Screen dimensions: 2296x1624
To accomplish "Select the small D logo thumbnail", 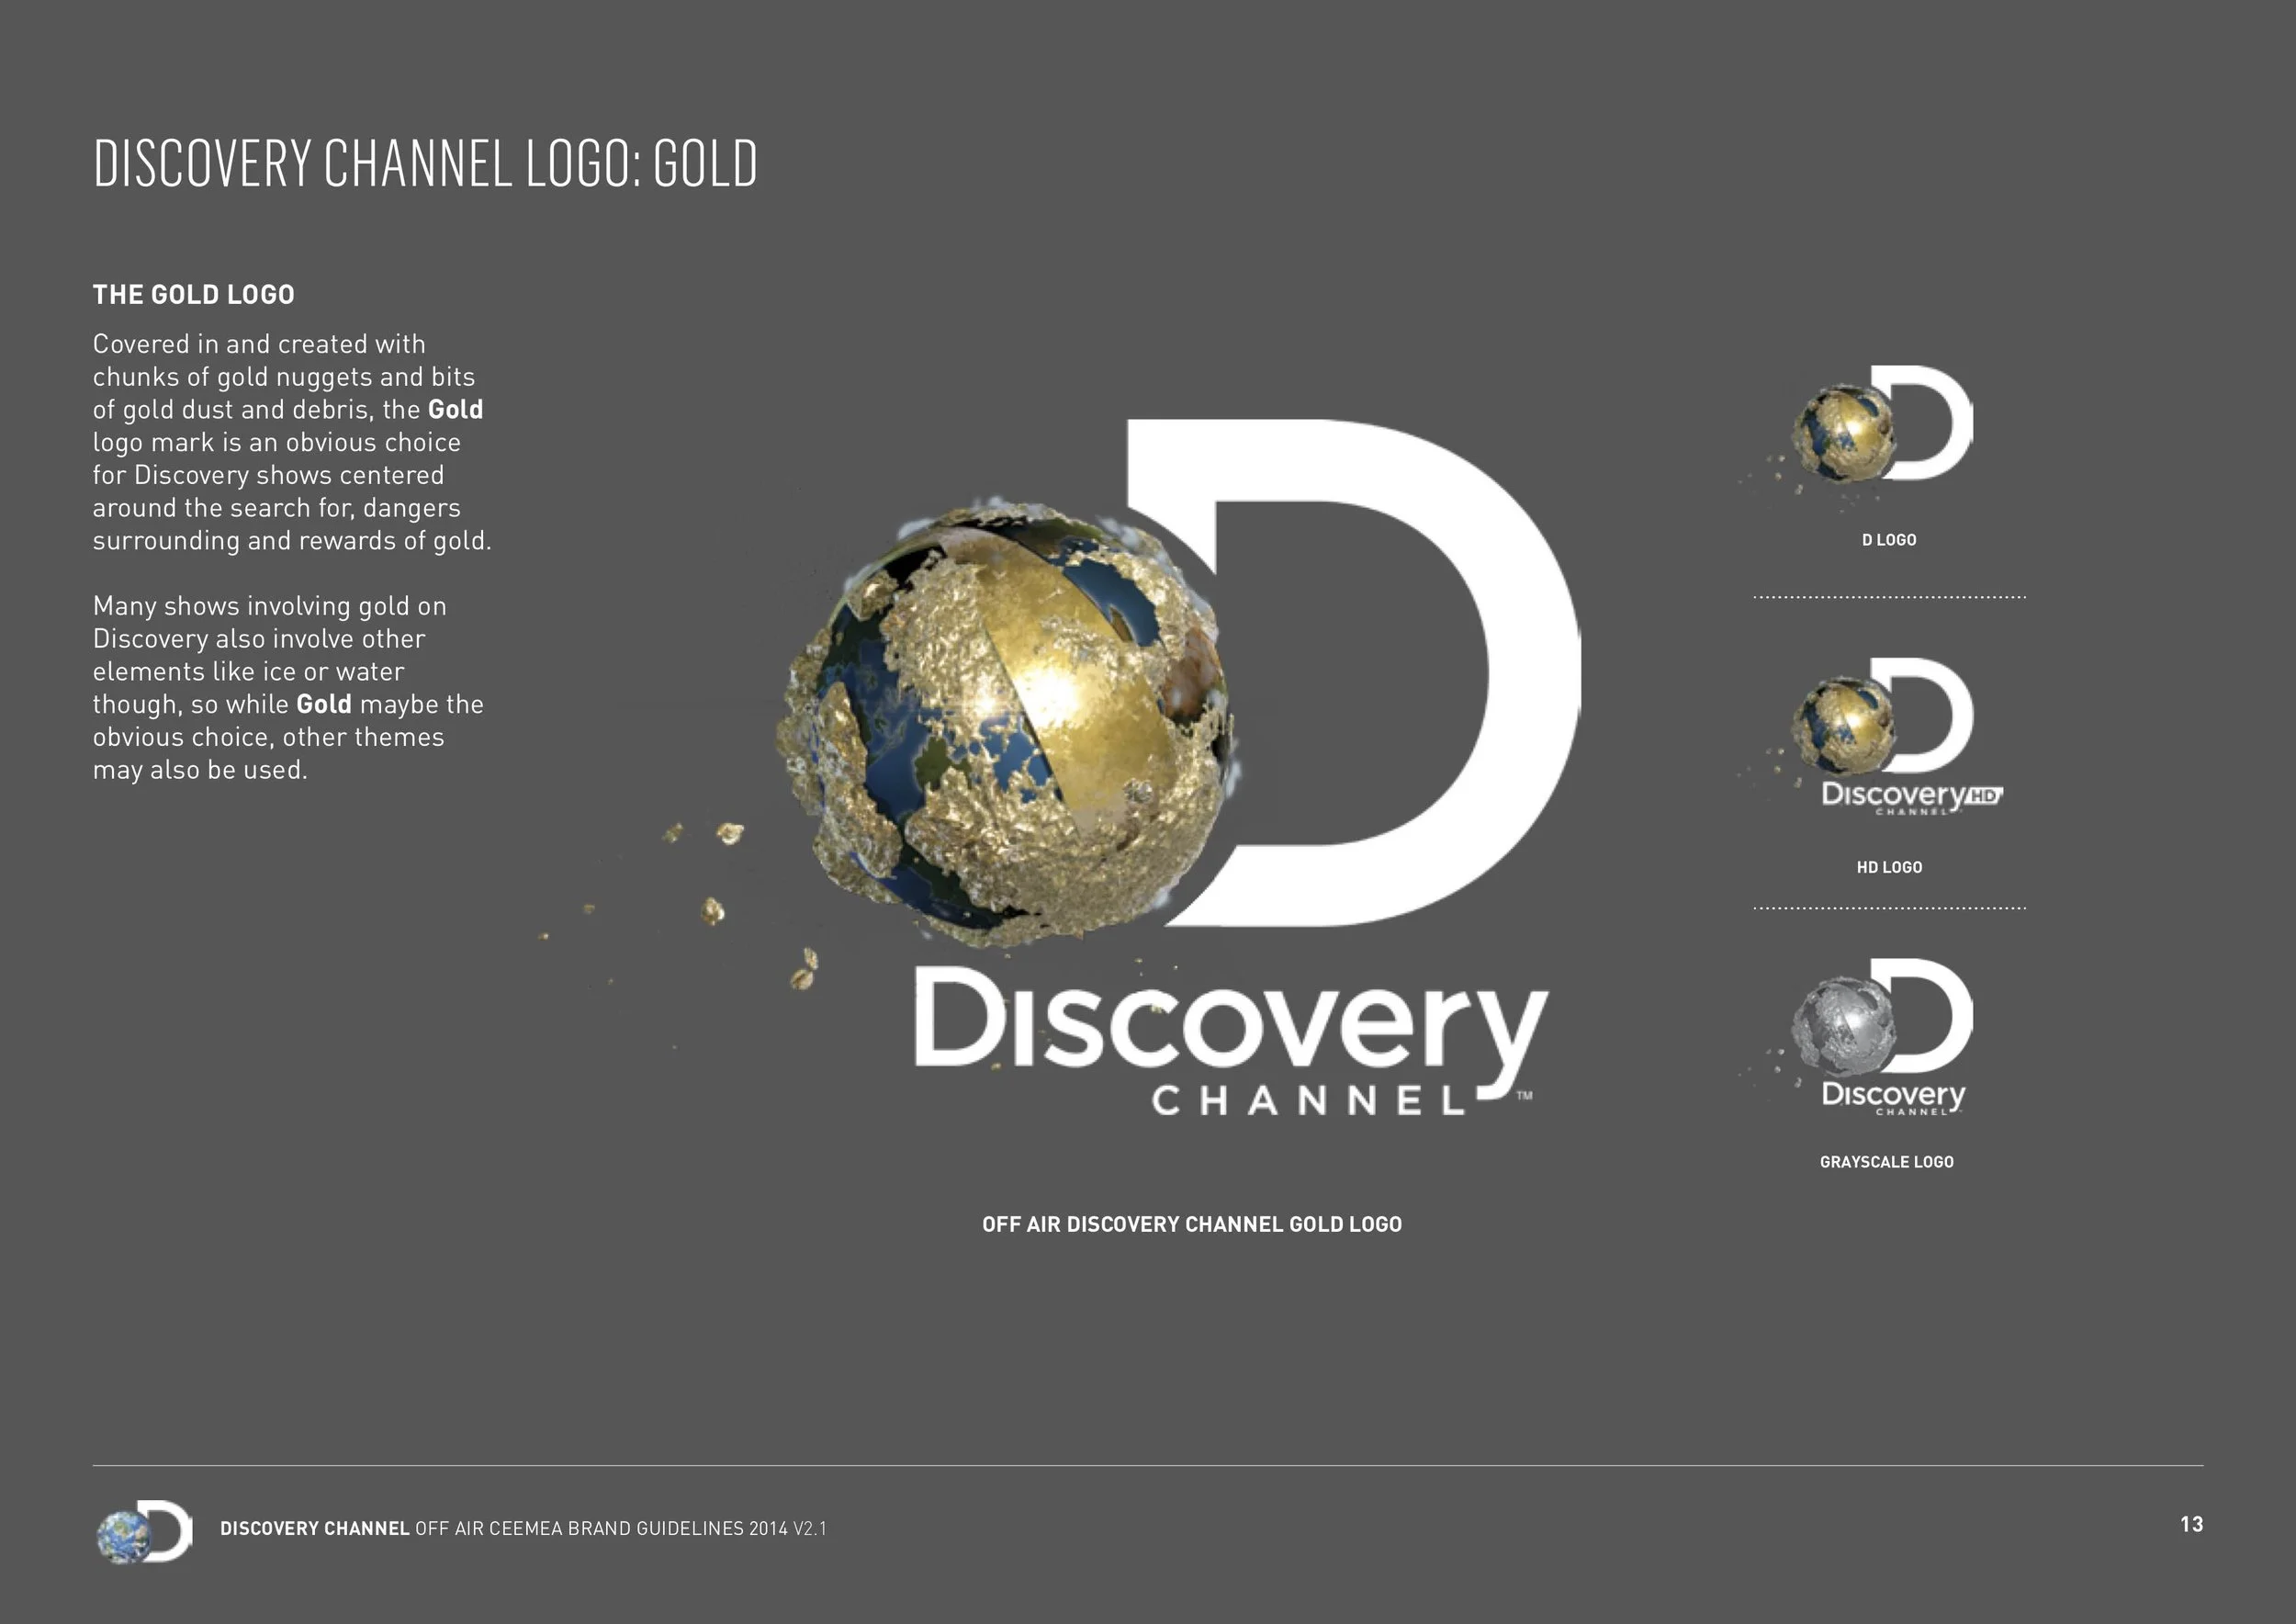I will click(x=1885, y=425).
